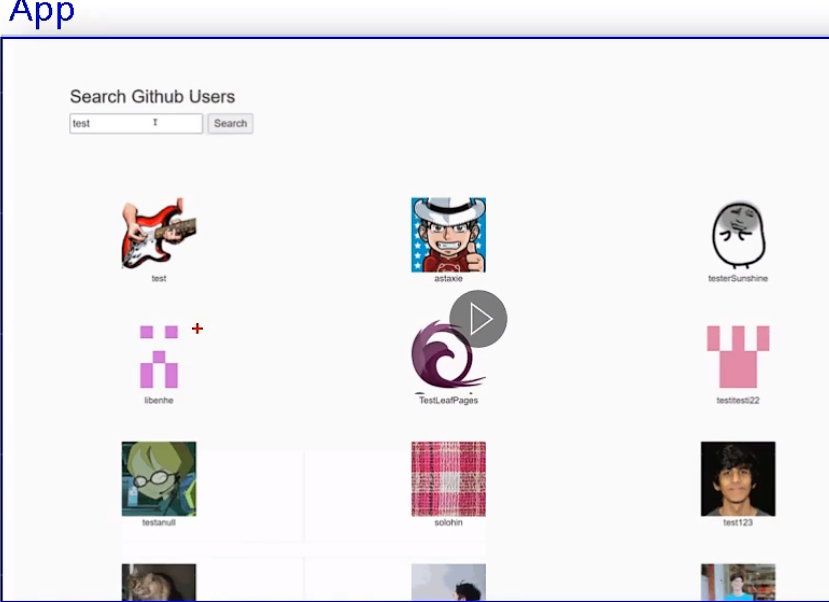Select the astaxie cartoon avatar
Image resolution: width=829 pixels, height=602 pixels.
pyautogui.click(x=448, y=235)
